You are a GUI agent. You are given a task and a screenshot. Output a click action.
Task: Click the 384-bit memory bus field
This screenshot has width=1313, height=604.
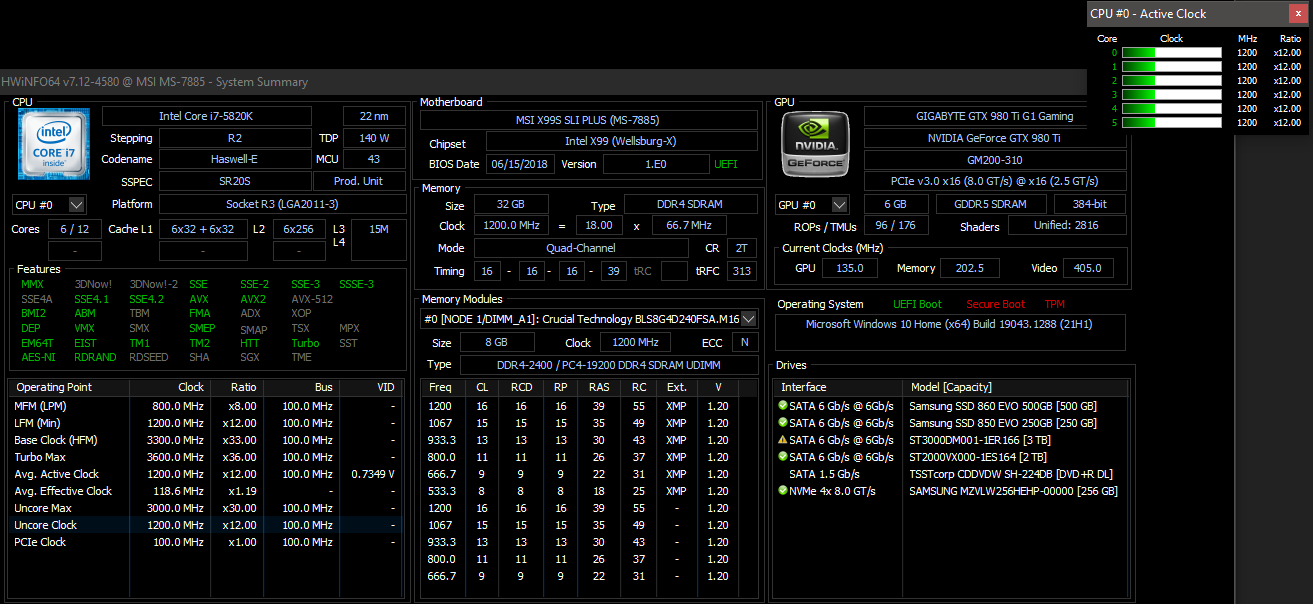point(1090,204)
